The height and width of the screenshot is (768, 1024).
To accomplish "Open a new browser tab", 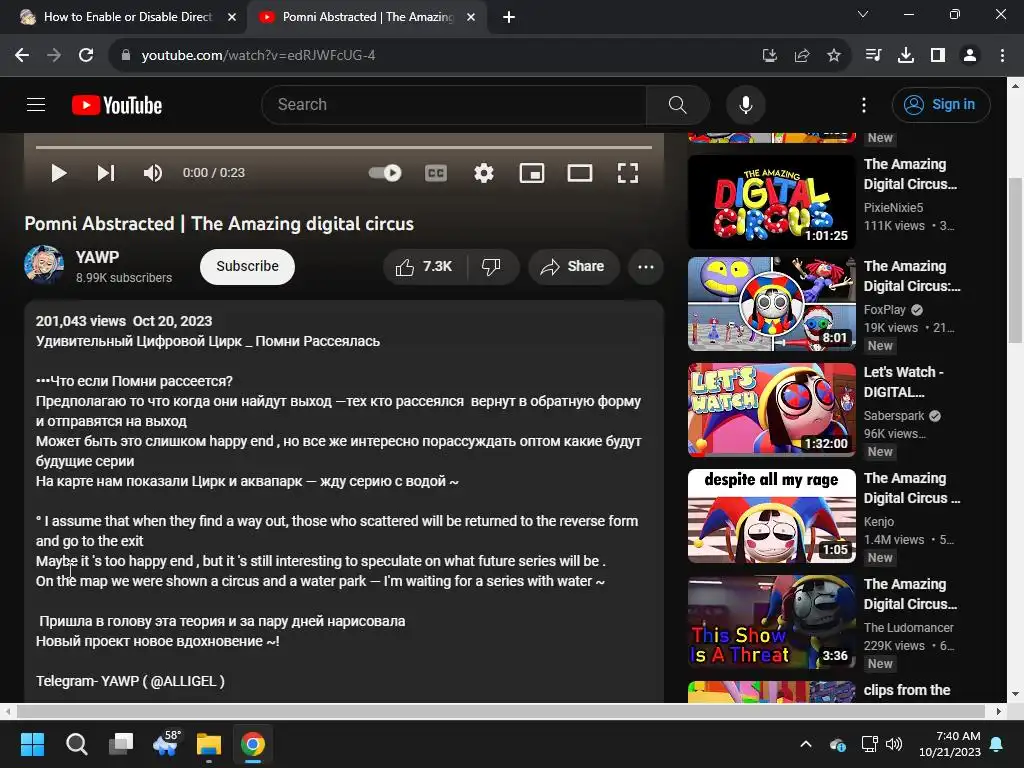I will pos(509,17).
